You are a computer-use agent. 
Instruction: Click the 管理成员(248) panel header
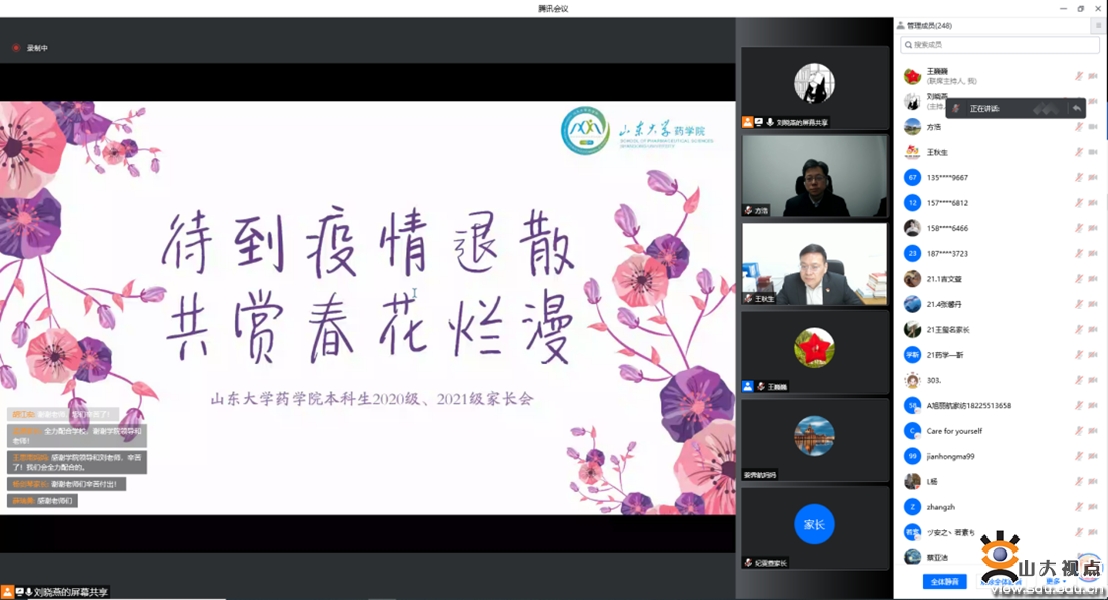pyautogui.click(x=929, y=26)
